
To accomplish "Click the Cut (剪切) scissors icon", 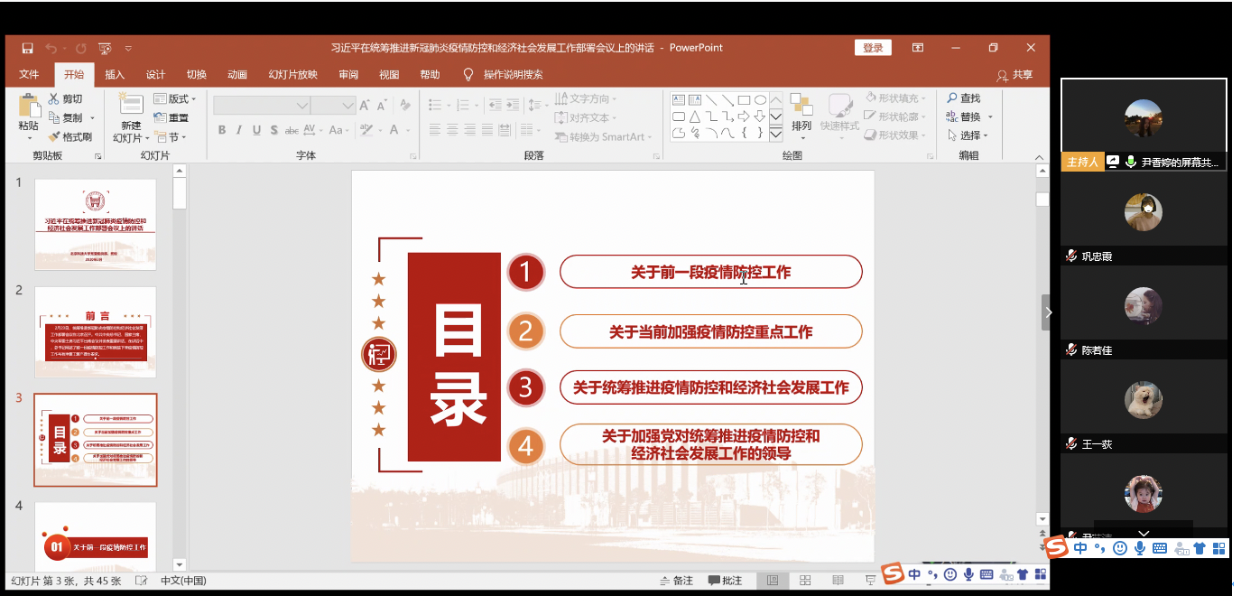I will coord(54,99).
